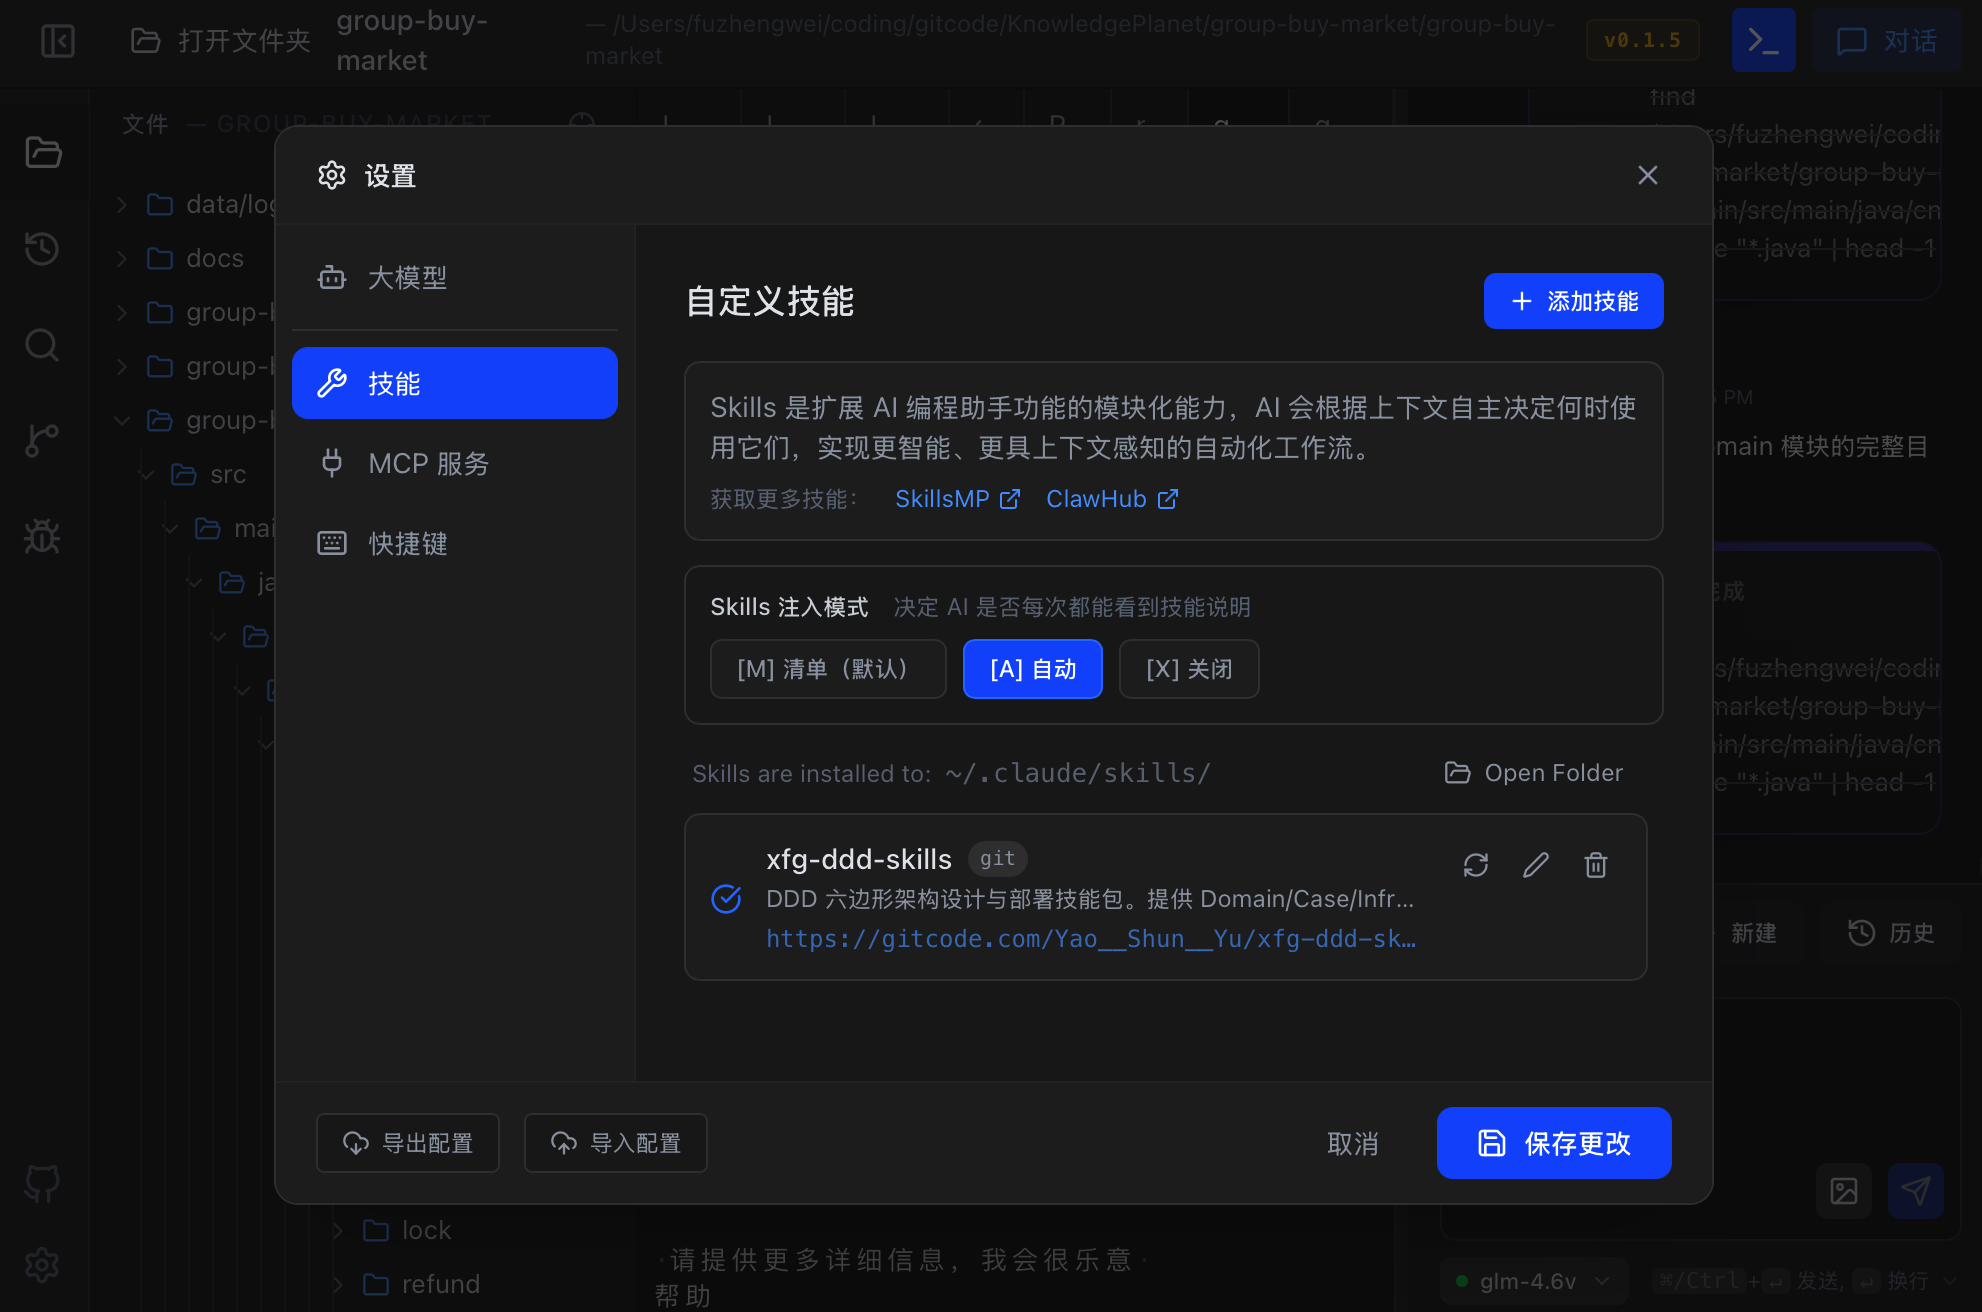Click the 添加技能 button

(1573, 301)
